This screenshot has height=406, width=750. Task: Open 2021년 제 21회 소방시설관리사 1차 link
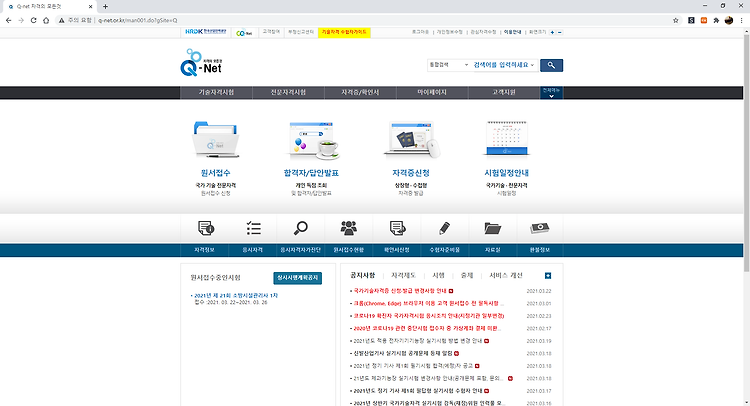(236, 296)
